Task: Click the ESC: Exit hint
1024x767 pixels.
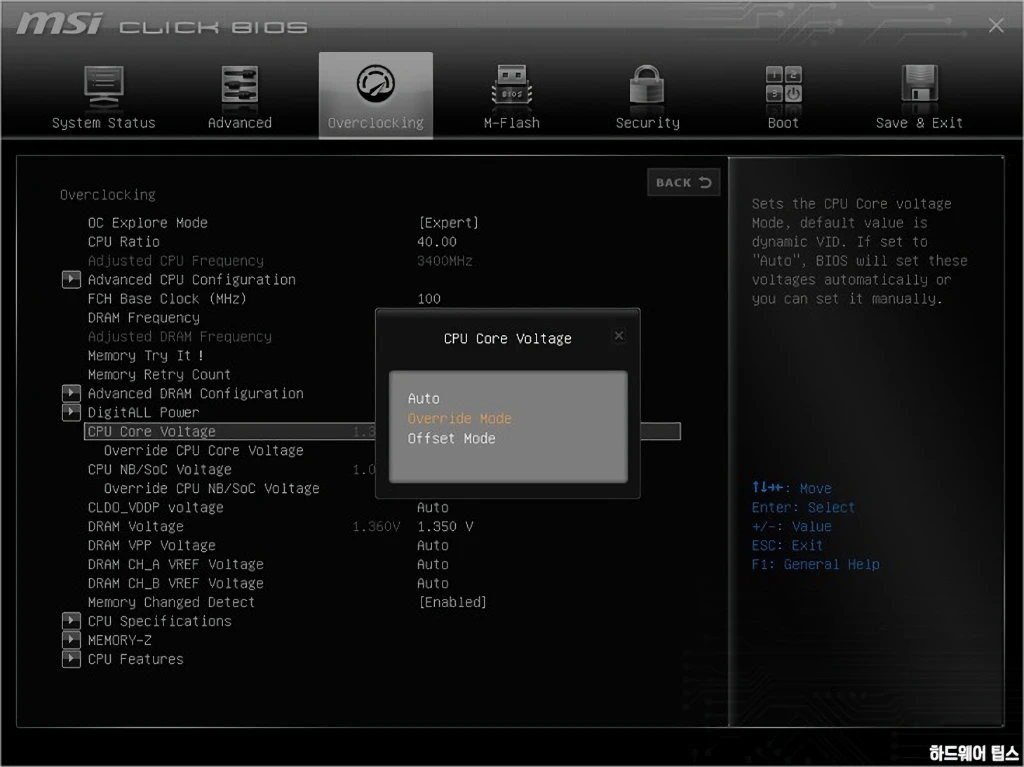Action: click(x=787, y=545)
